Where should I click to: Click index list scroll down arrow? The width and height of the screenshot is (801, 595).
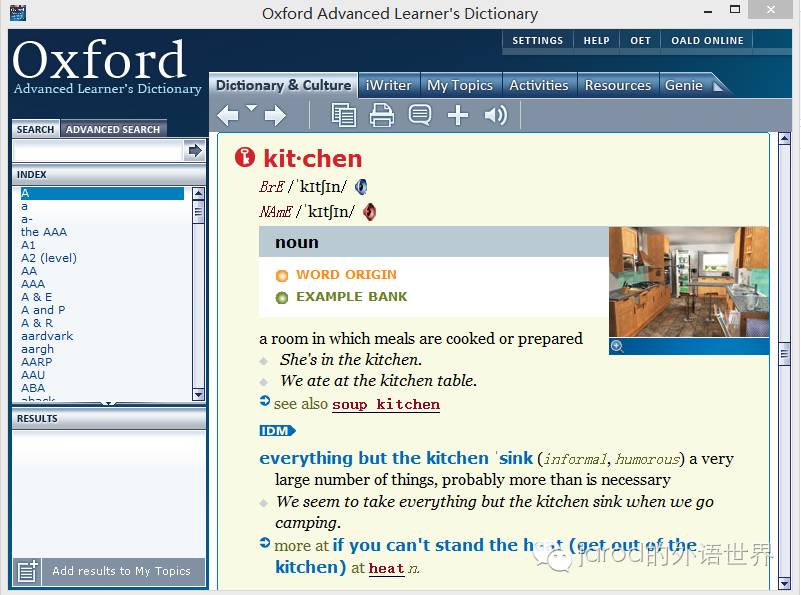click(x=198, y=394)
